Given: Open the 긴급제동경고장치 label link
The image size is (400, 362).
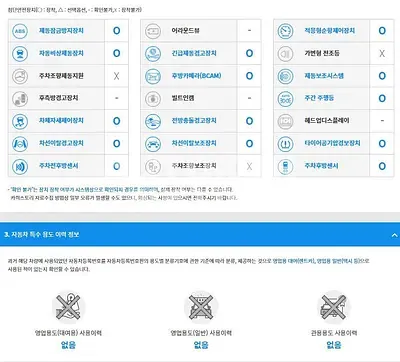Looking at the screenshot, I should point(194,53).
